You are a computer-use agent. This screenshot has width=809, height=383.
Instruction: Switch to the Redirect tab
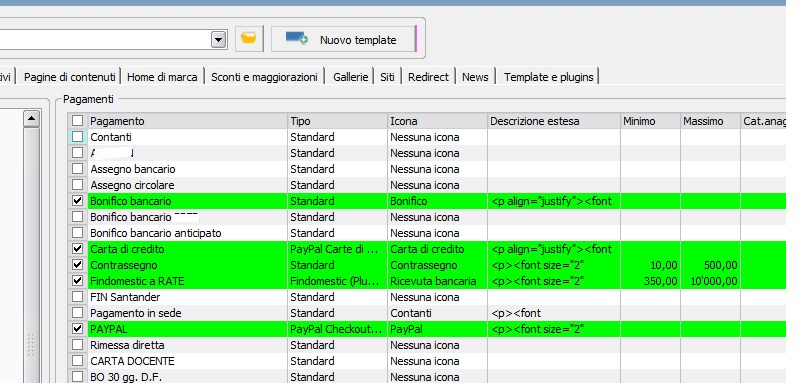point(428,77)
